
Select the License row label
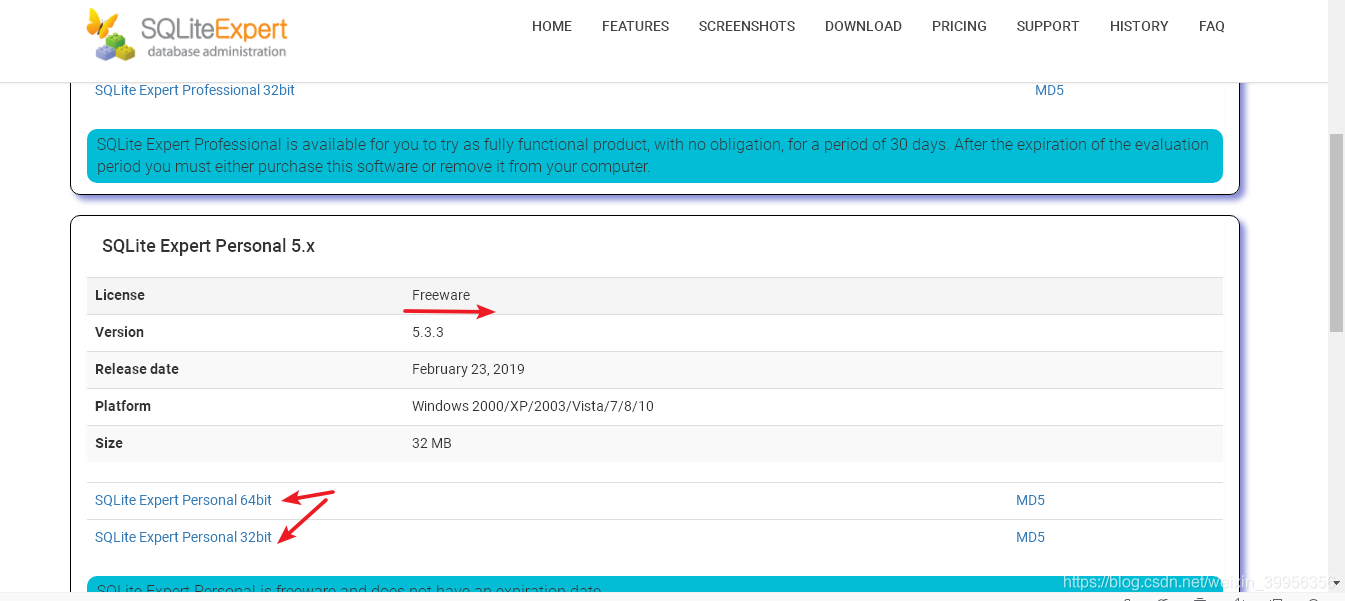tap(120, 295)
